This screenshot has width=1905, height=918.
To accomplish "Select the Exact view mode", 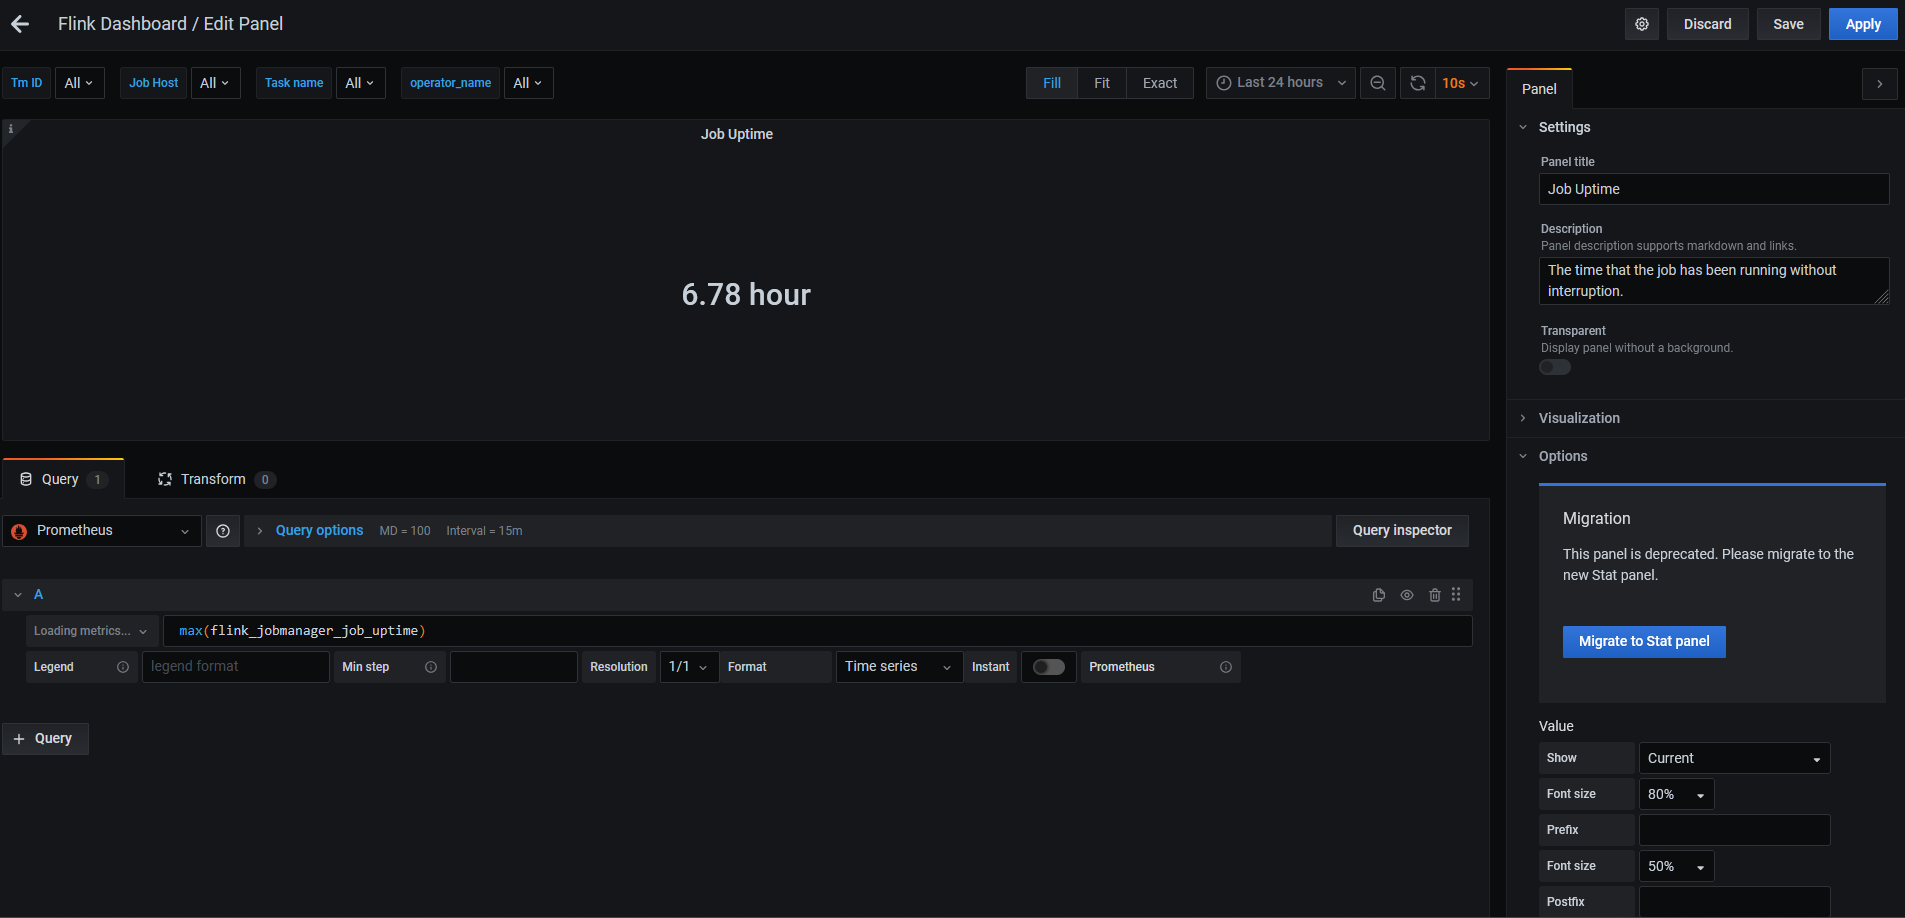I will (1160, 83).
